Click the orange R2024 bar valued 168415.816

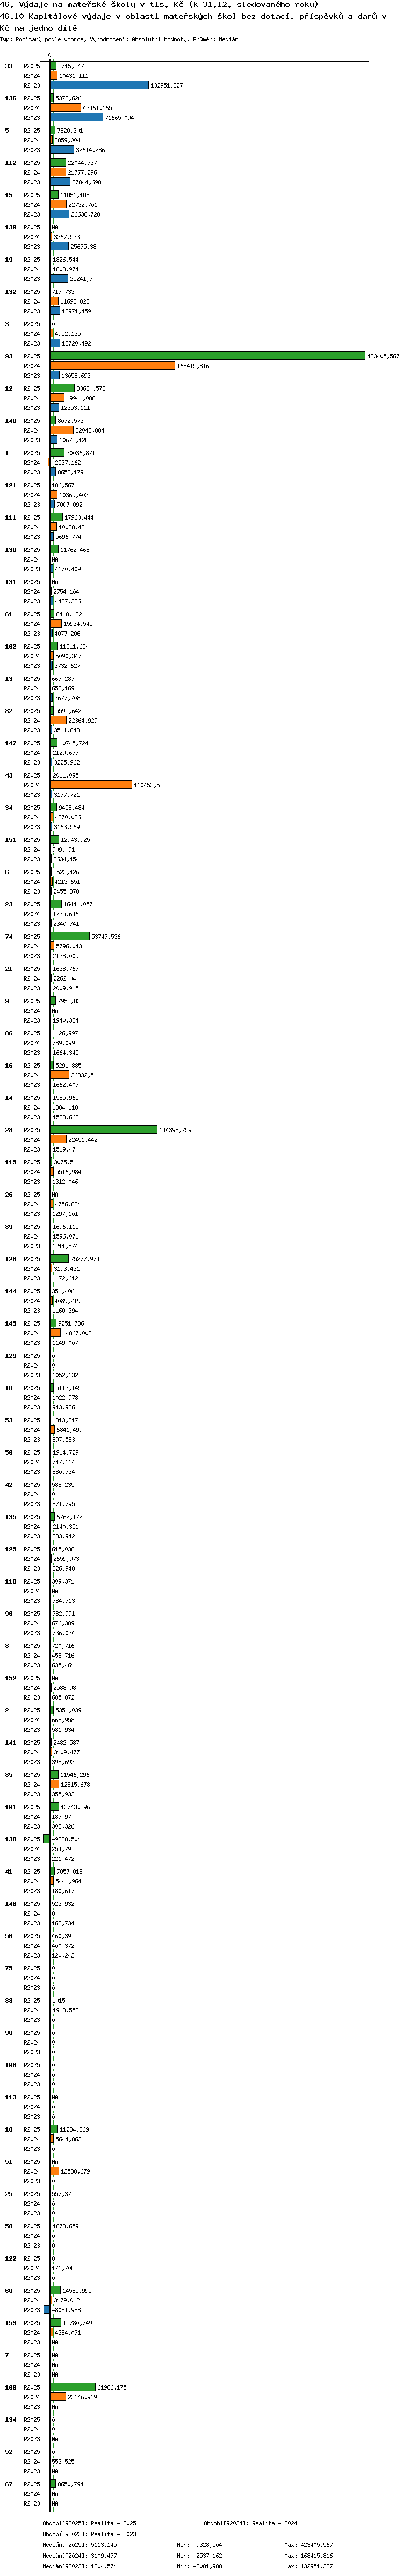(113, 366)
